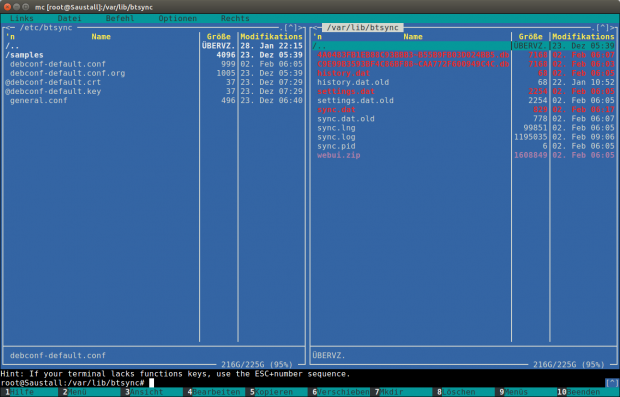Select the /samples directory in left panel
This screenshot has width=620, height=397.
click(154, 55)
